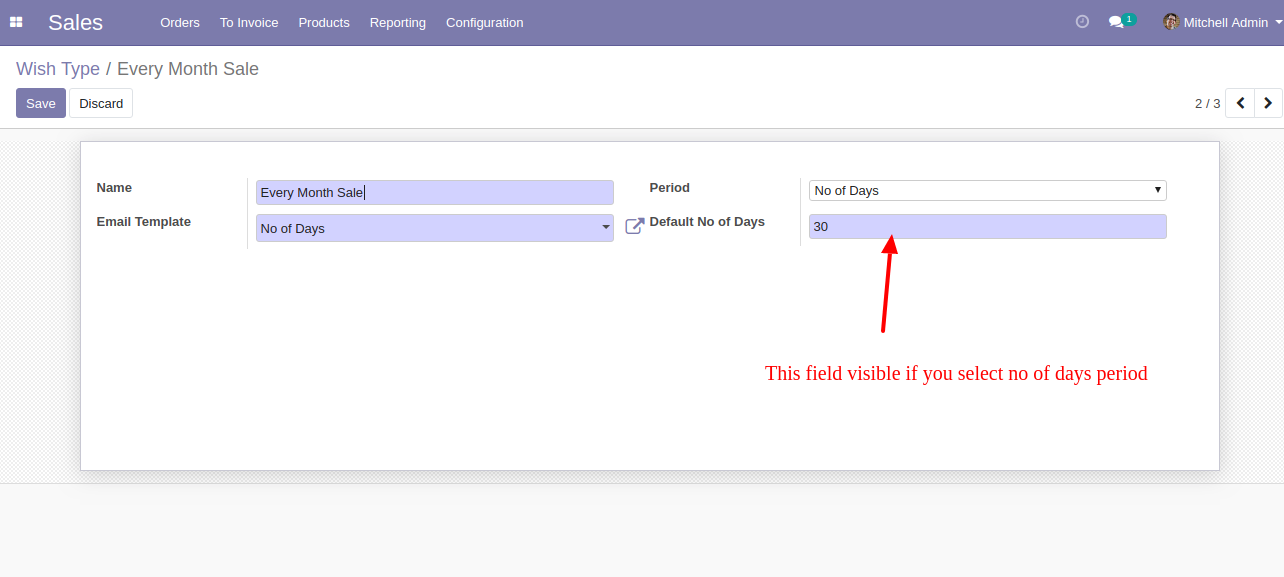1284x577 pixels.
Task: Open the Products menu
Action: click(324, 22)
